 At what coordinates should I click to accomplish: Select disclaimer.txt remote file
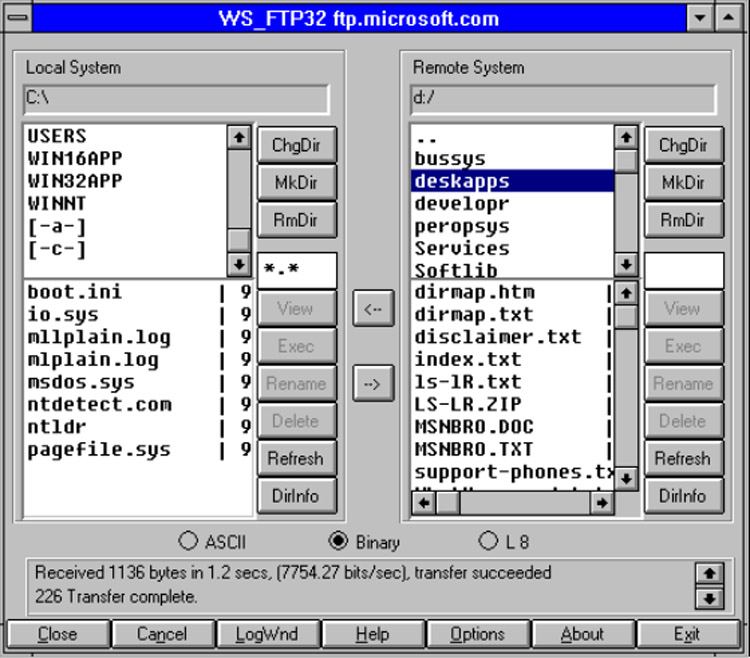click(512, 337)
